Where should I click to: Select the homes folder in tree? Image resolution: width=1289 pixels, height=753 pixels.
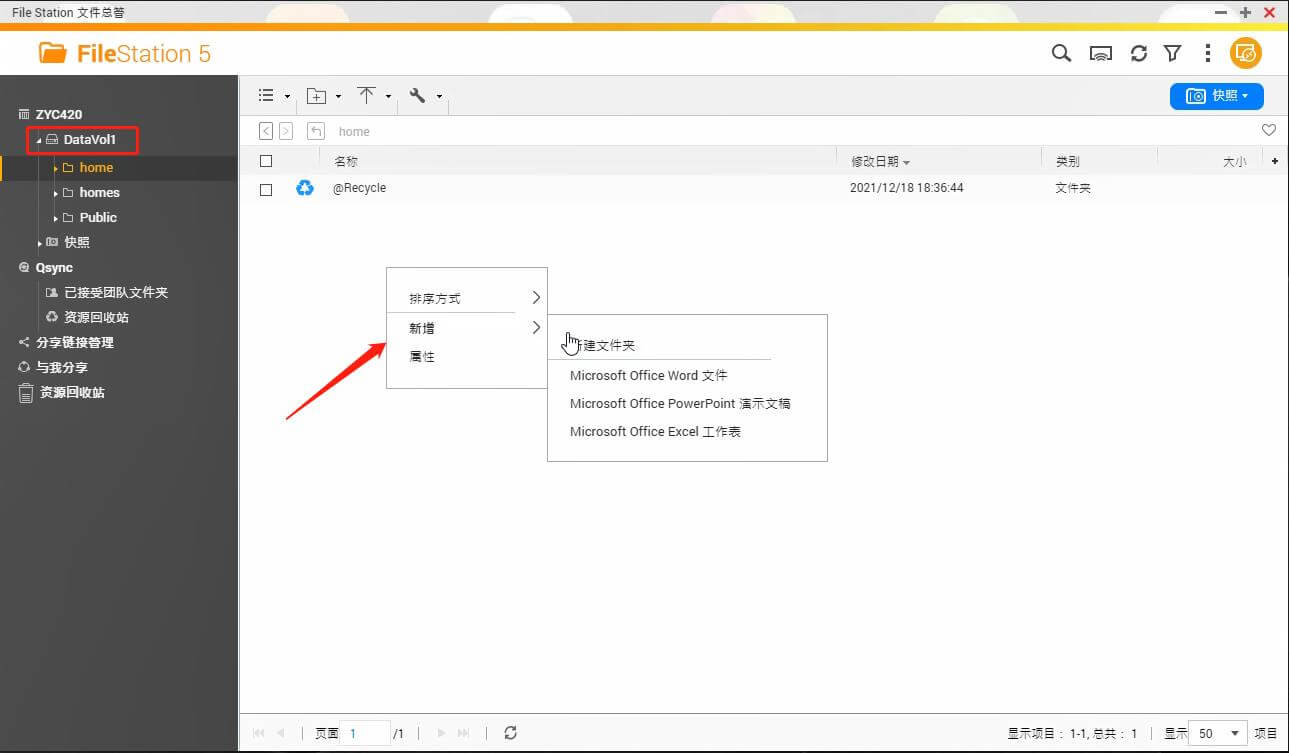coord(99,193)
